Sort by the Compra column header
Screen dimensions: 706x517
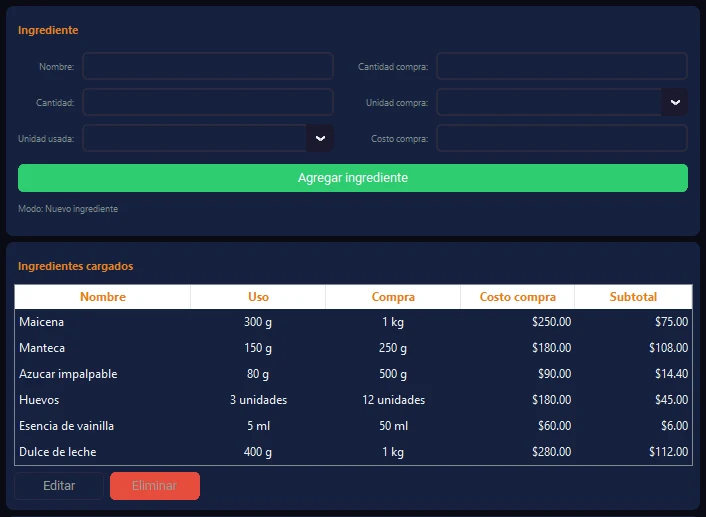pos(393,297)
